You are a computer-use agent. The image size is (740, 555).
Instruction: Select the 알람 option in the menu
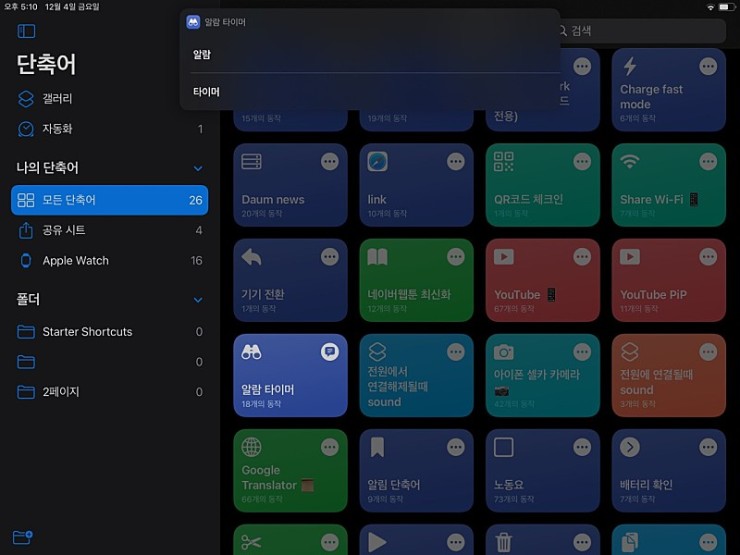click(370, 55)
